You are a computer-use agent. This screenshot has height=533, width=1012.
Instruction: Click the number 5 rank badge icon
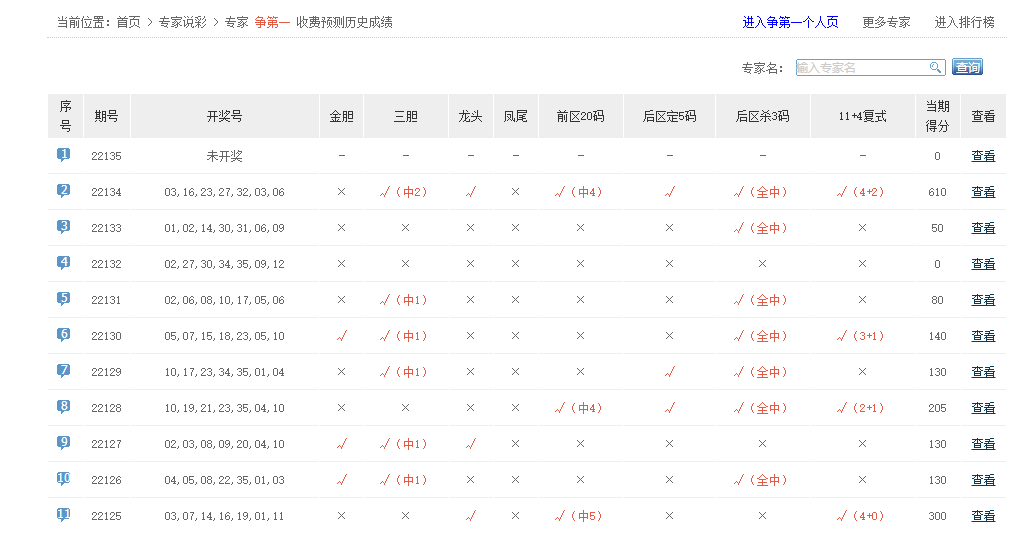coord(64,299)
